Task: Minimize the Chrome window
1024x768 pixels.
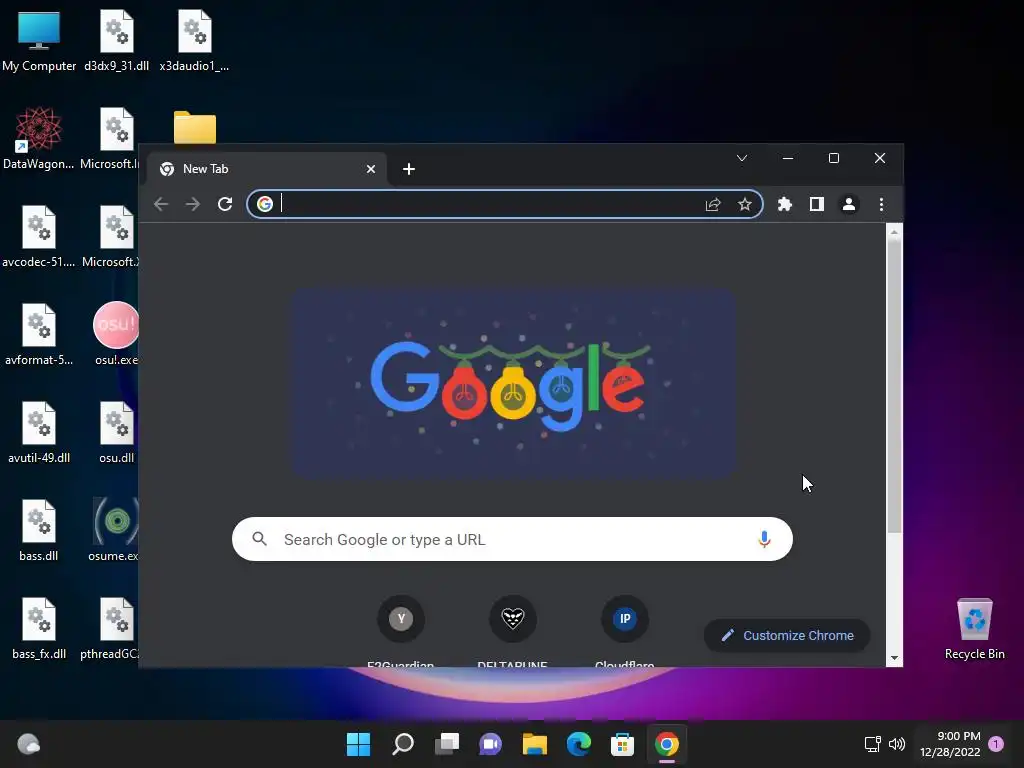Action: pyautogui.click(x=788, y=158)
